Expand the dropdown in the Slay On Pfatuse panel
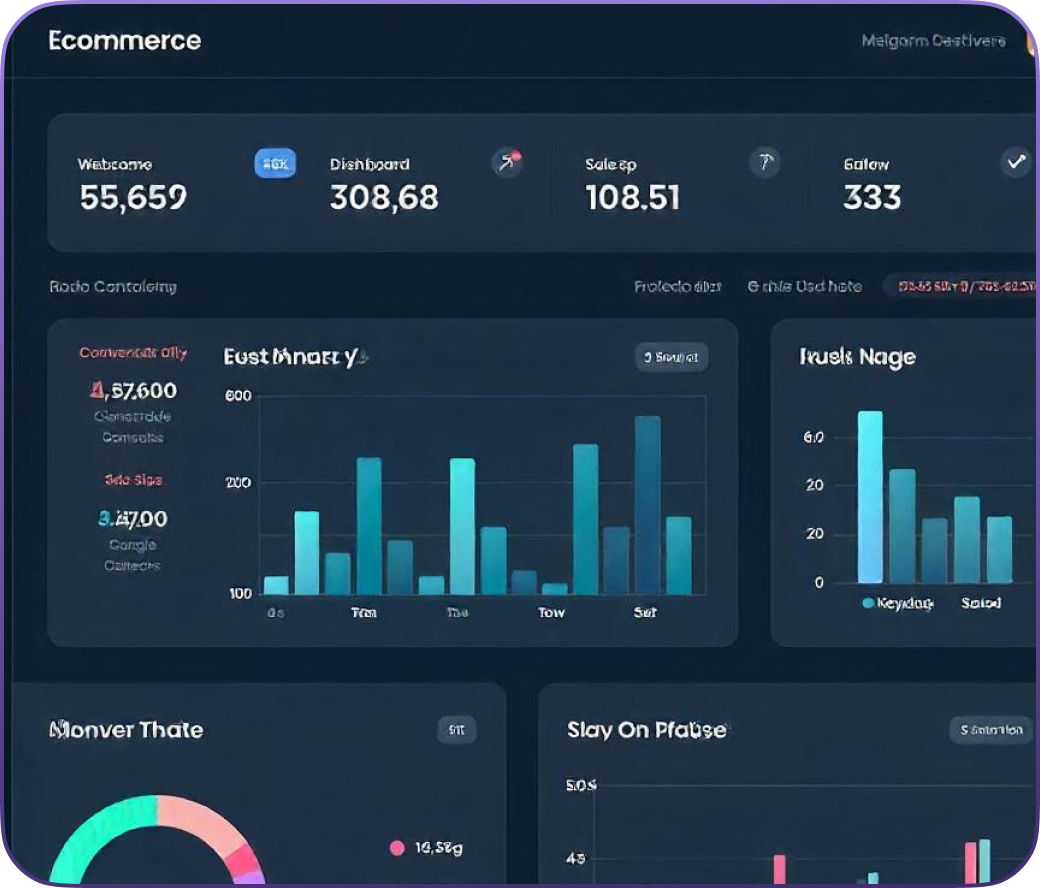 pos(990,730)
